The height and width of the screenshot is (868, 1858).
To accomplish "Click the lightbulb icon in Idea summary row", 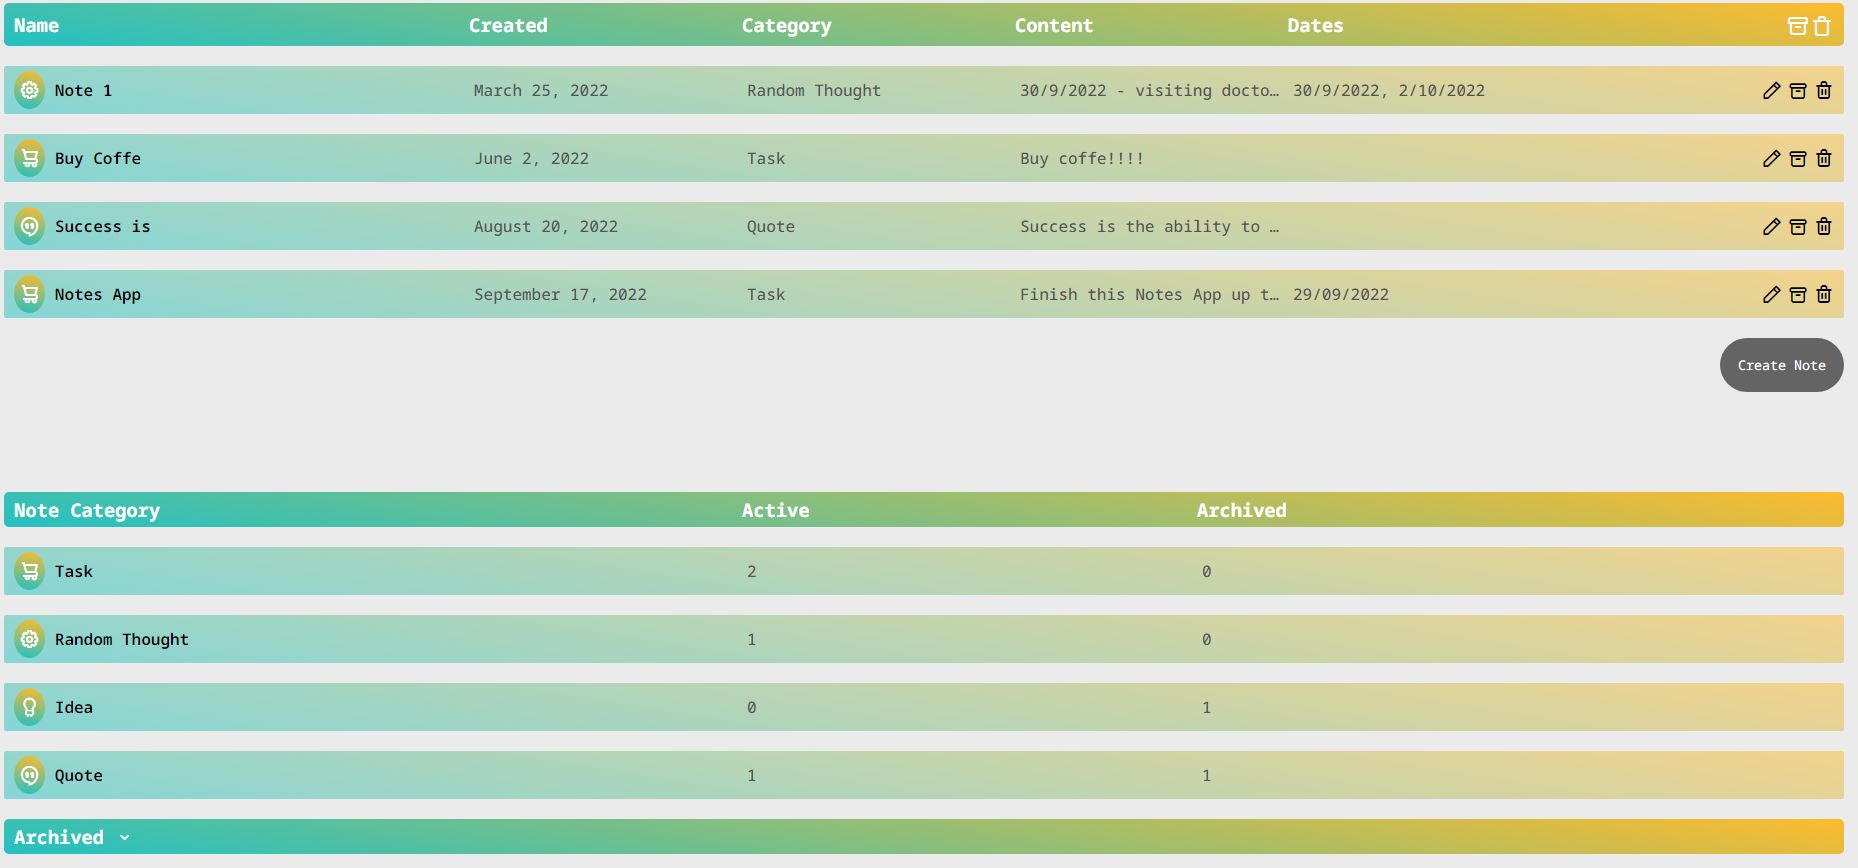I will [x=30, y=707].
